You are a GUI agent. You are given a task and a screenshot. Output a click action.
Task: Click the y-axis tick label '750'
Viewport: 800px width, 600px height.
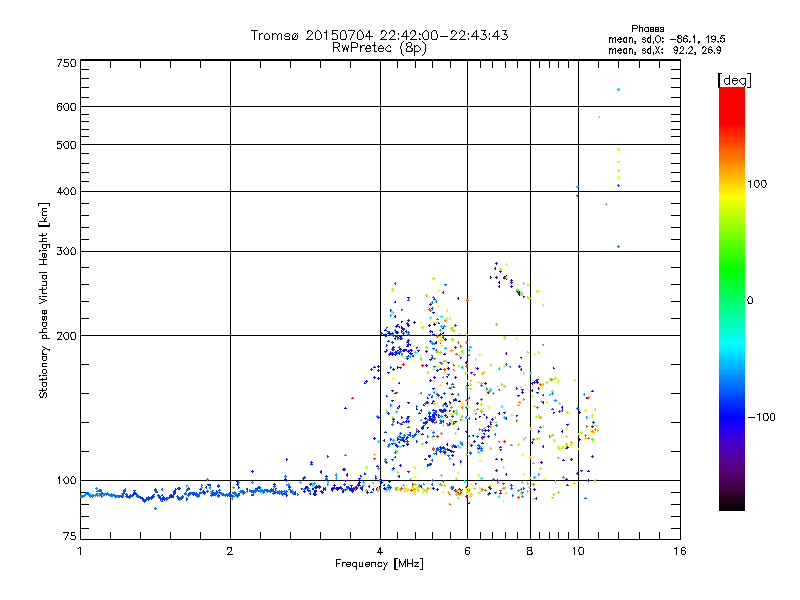(x=66, y=63)
